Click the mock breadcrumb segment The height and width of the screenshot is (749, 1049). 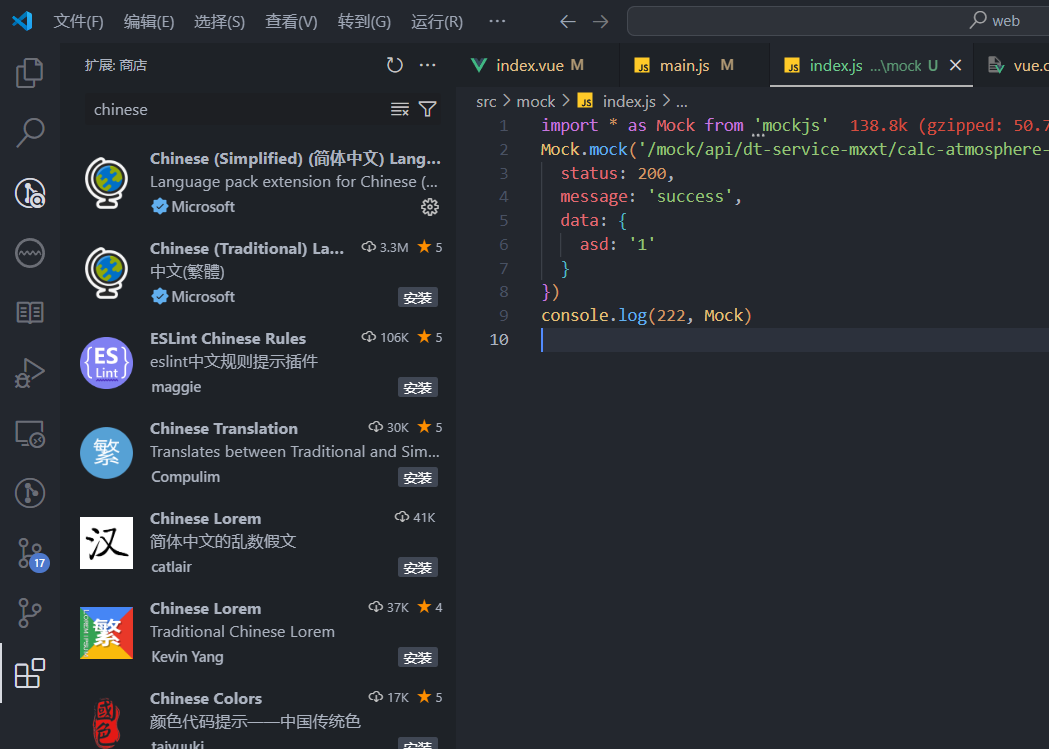pyautogui.click(x=535, y=102)
